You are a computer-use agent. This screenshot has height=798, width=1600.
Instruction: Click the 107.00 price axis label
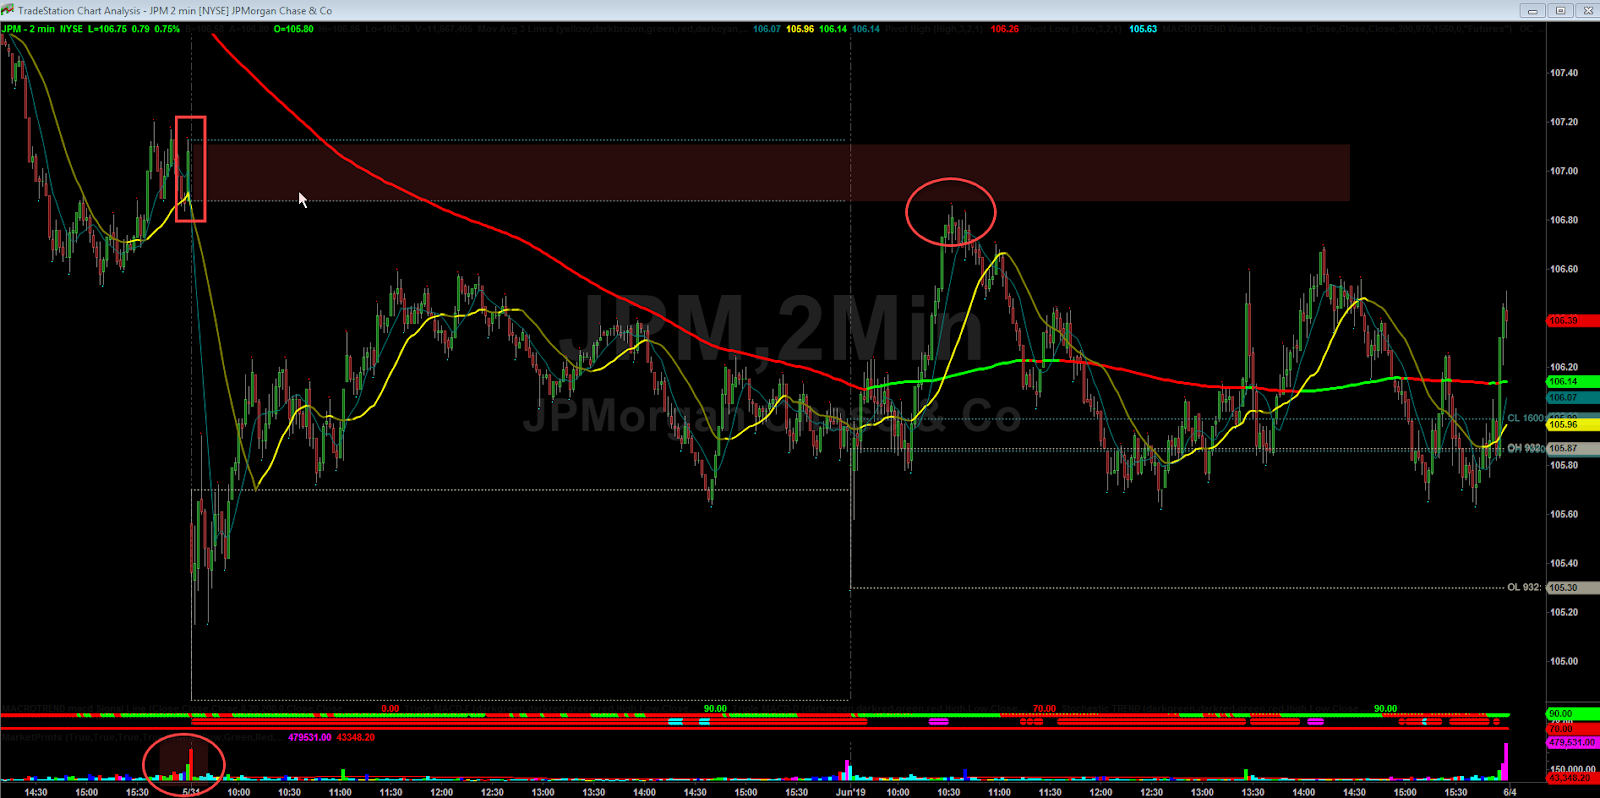coord(1563,171)
